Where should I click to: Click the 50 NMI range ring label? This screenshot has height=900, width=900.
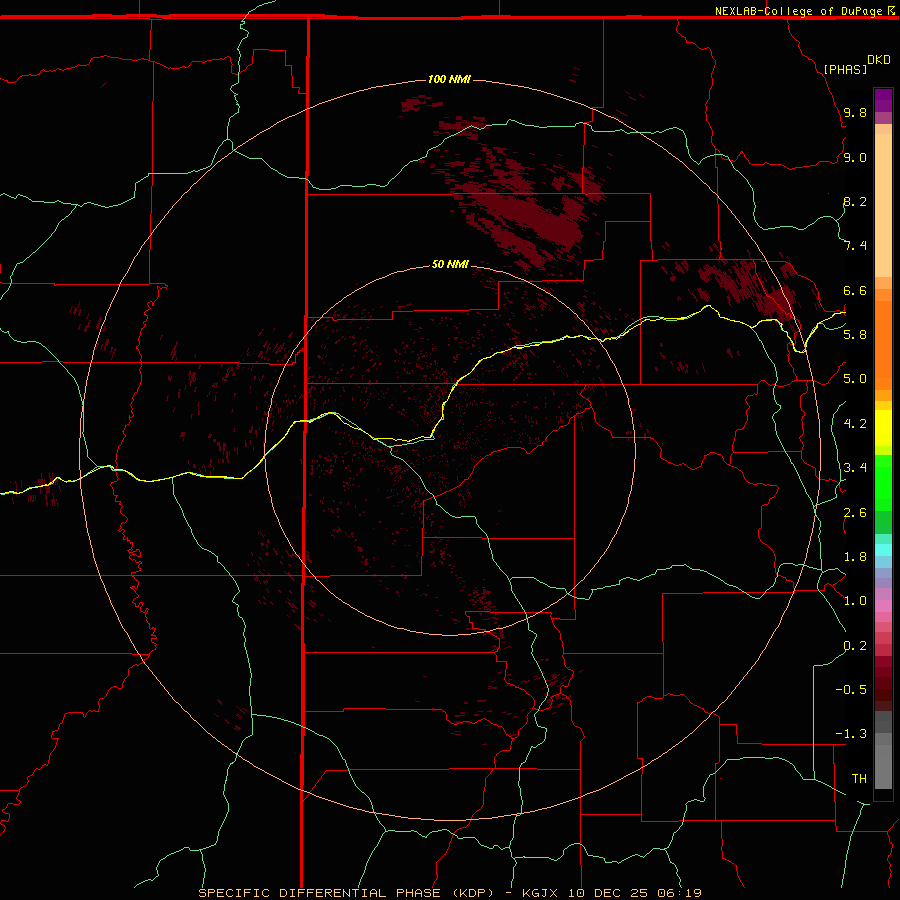(x=450, y=264)
